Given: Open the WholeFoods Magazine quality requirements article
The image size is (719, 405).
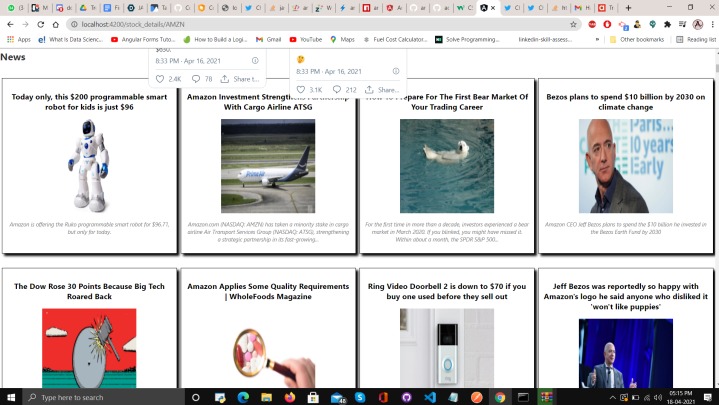Looking at the screenshot, I should tap(268, 291).
